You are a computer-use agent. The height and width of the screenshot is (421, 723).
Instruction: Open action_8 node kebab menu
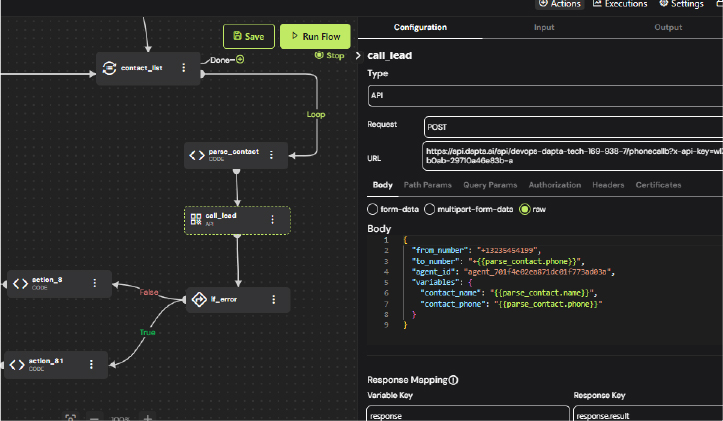coord(93,283)
